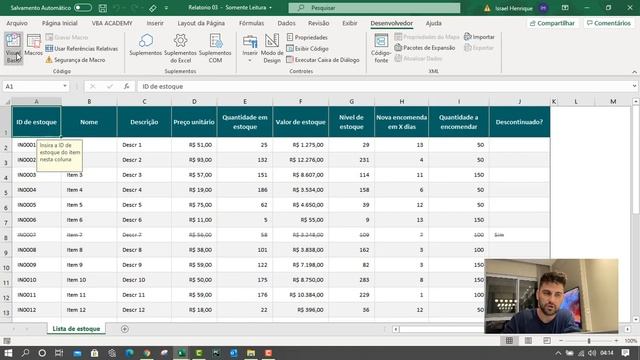
Task: Click Executar Caixa de Diálogo
Action: click(x=323, y=60)
